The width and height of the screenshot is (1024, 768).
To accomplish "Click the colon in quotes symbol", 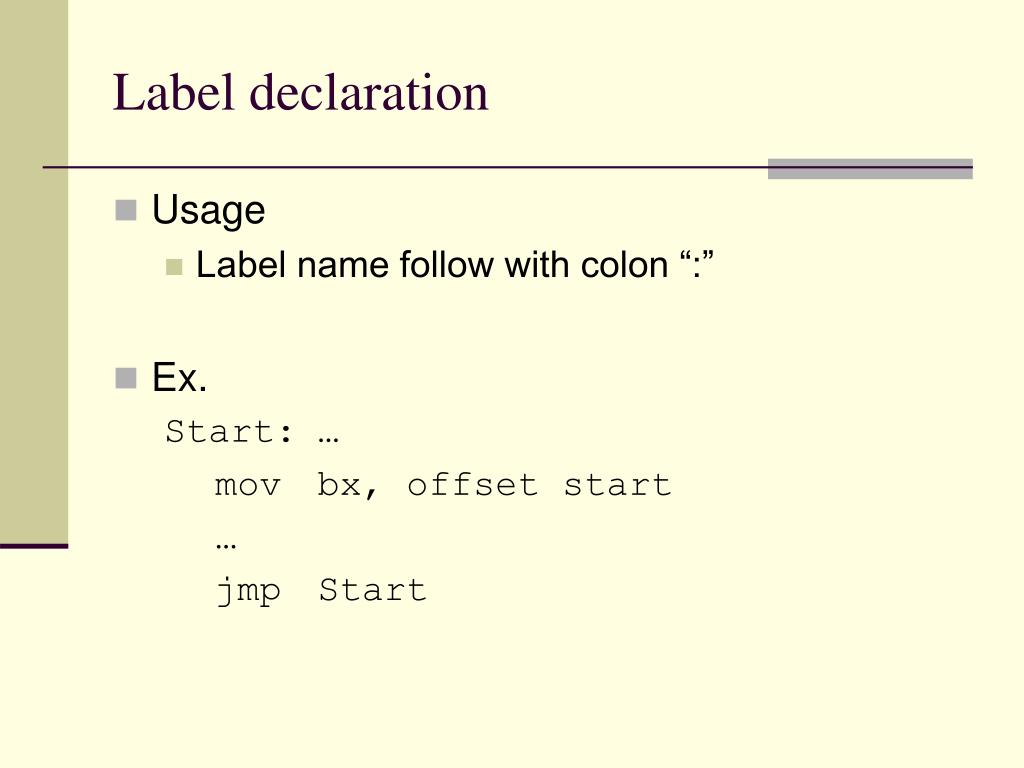I will [x=697, y=264].
